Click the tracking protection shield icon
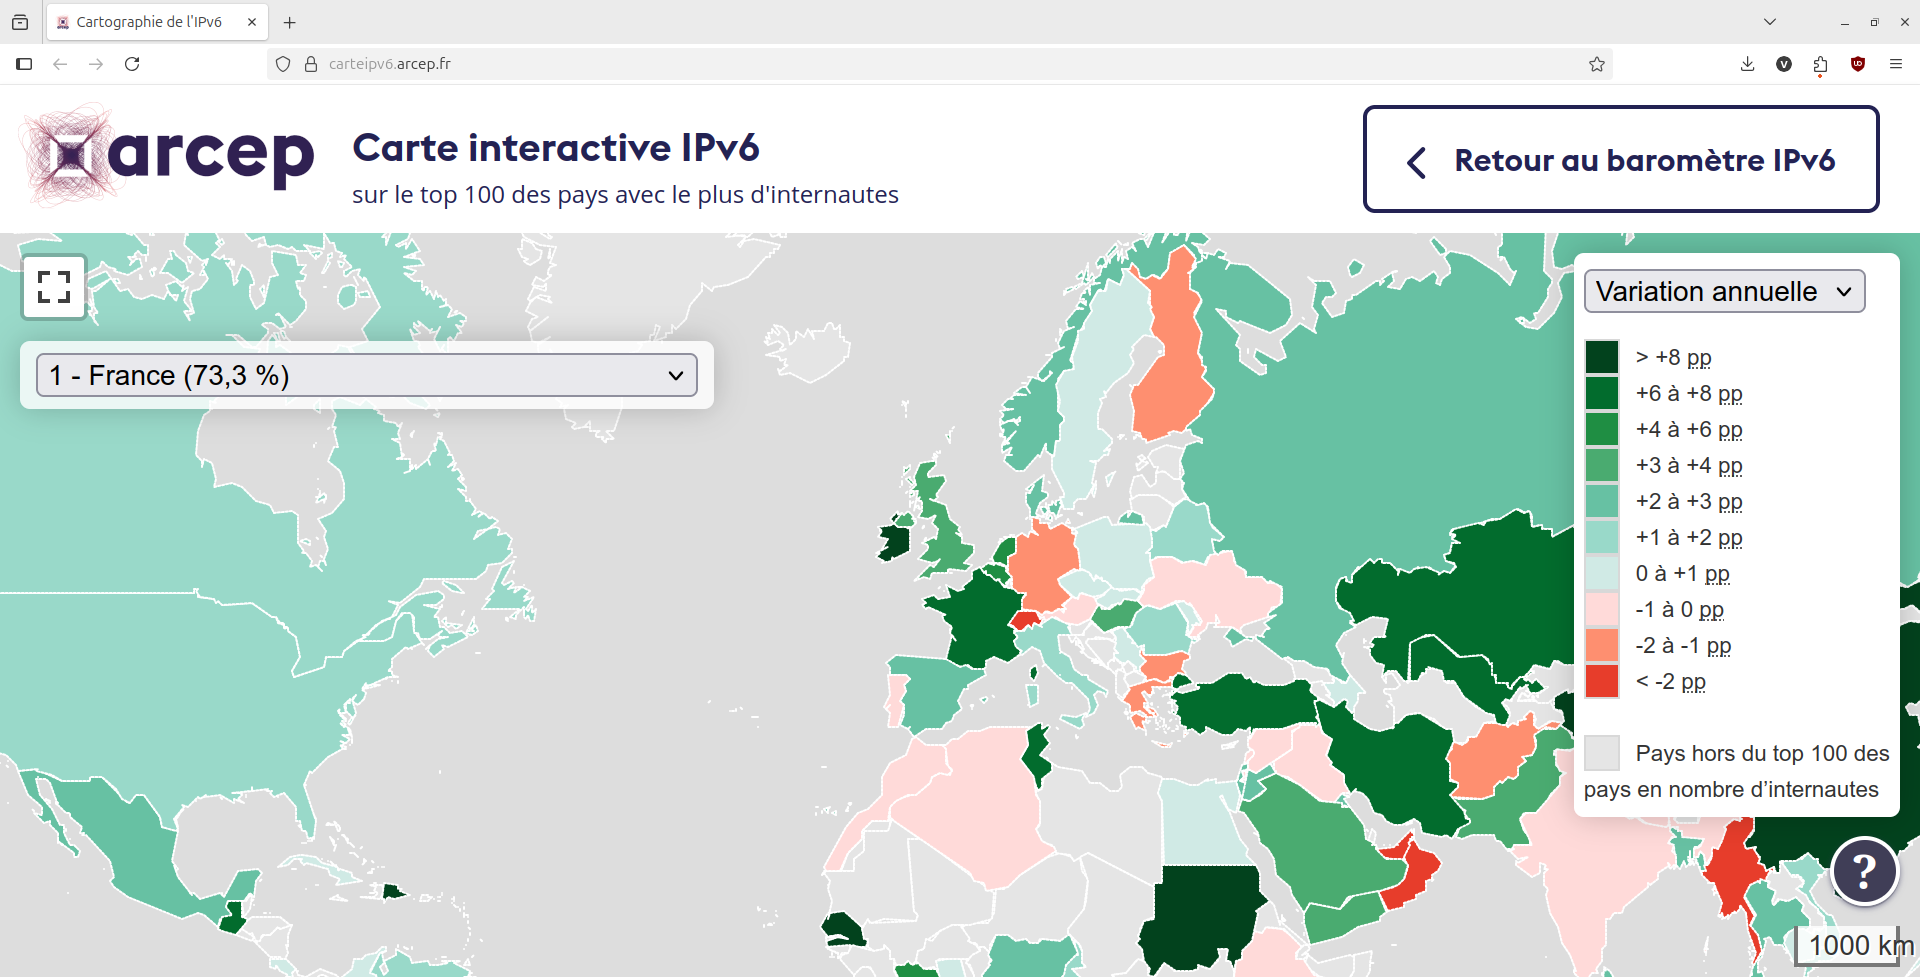 [283, 63]
